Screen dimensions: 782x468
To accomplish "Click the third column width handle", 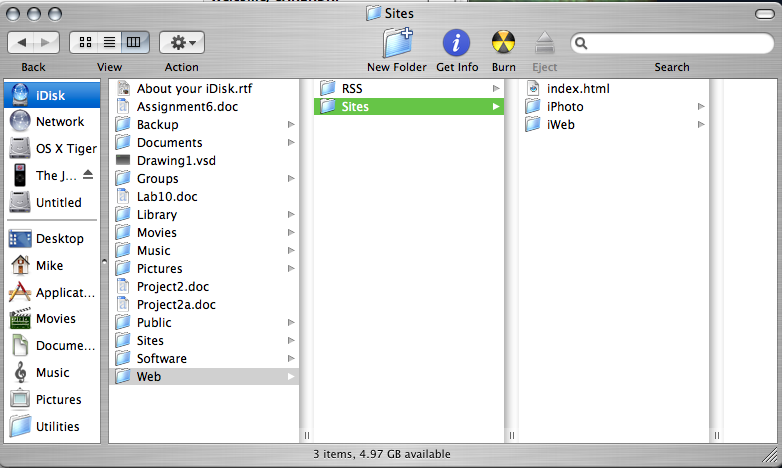I will (x=717, y=436).
